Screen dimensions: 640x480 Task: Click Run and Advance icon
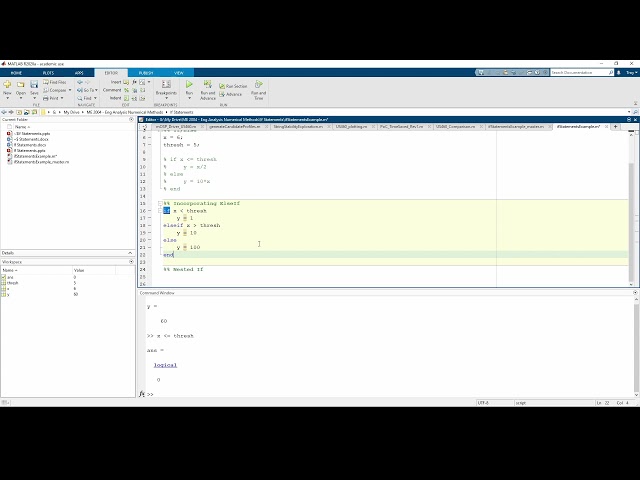[208, 84]
